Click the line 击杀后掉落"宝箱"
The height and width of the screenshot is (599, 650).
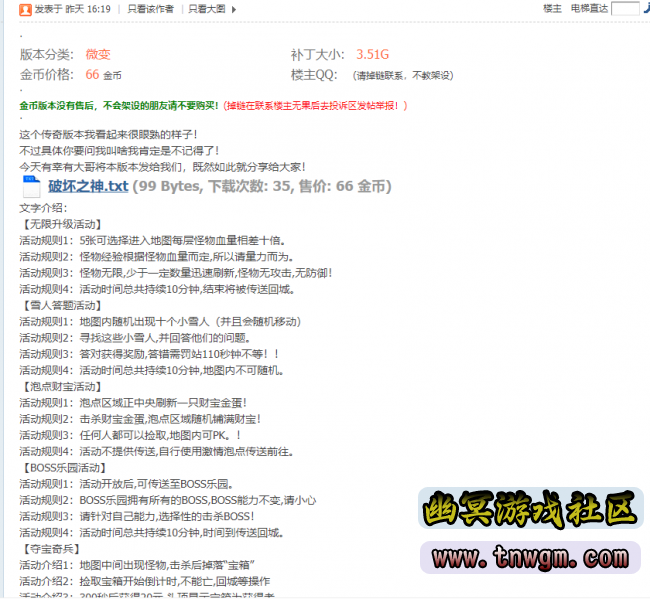click(137, 565)
